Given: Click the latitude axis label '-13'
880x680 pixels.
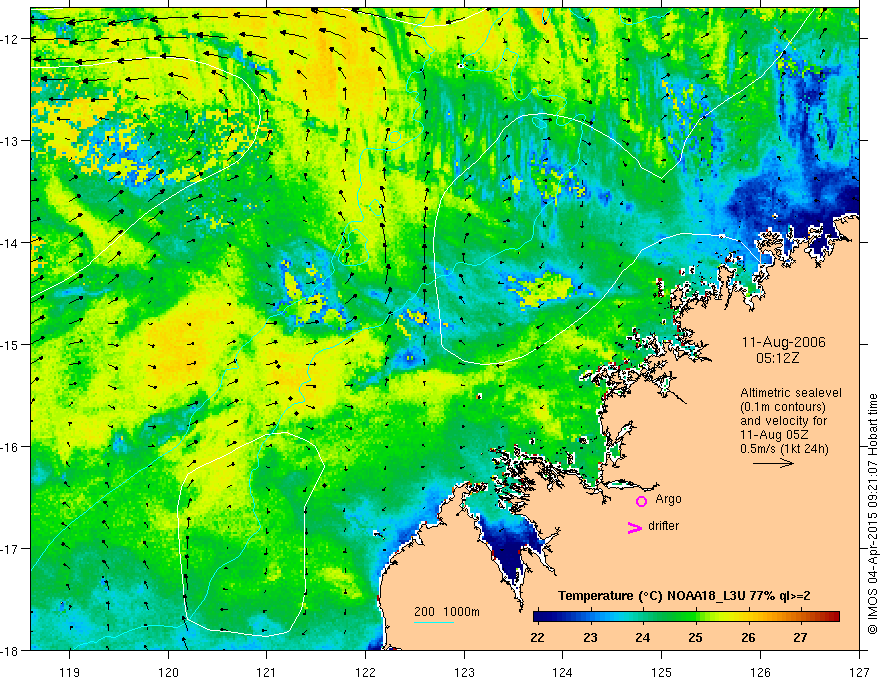Looking at the screenshot, I should 10,141.
